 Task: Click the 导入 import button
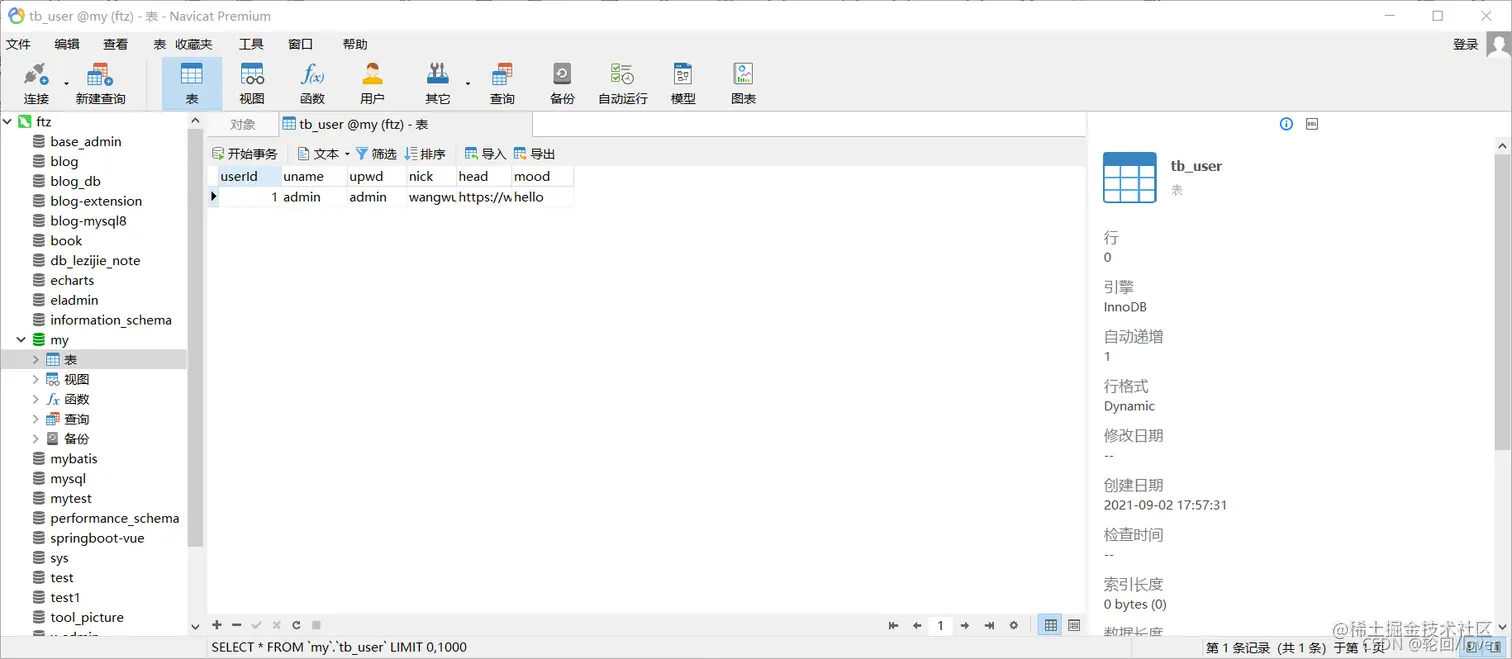[x=486, y=154]
